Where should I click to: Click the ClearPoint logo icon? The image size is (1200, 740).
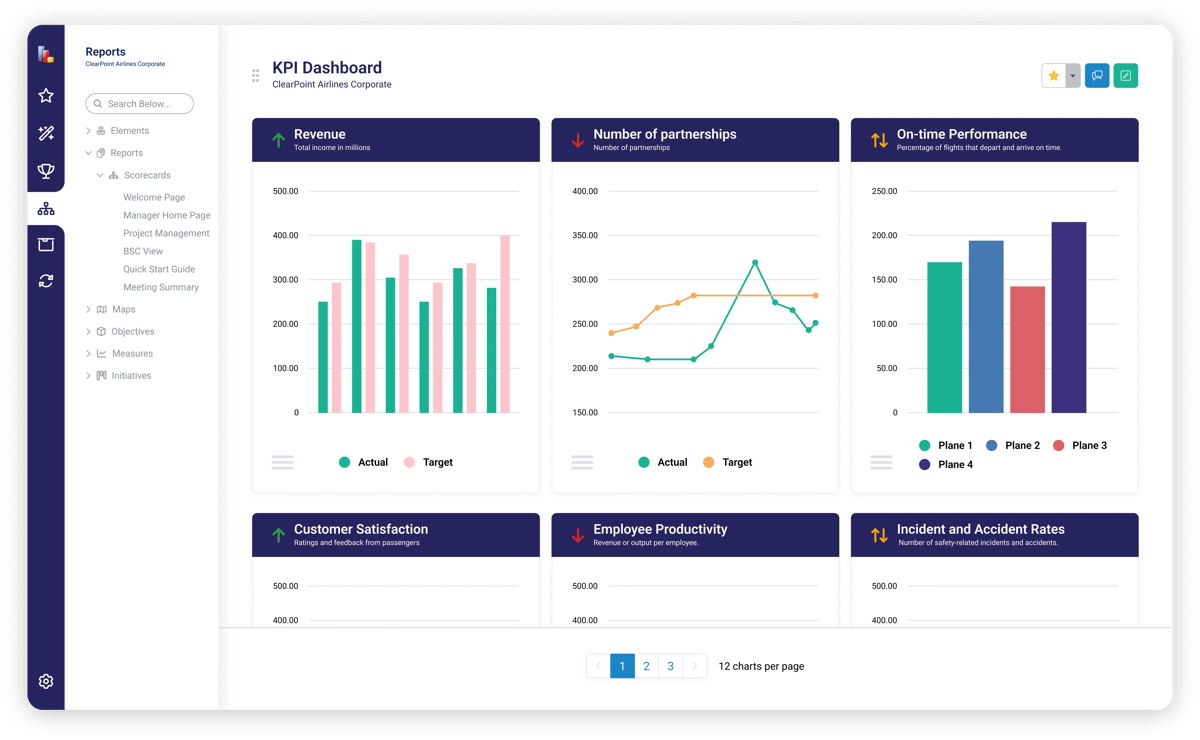45,54
